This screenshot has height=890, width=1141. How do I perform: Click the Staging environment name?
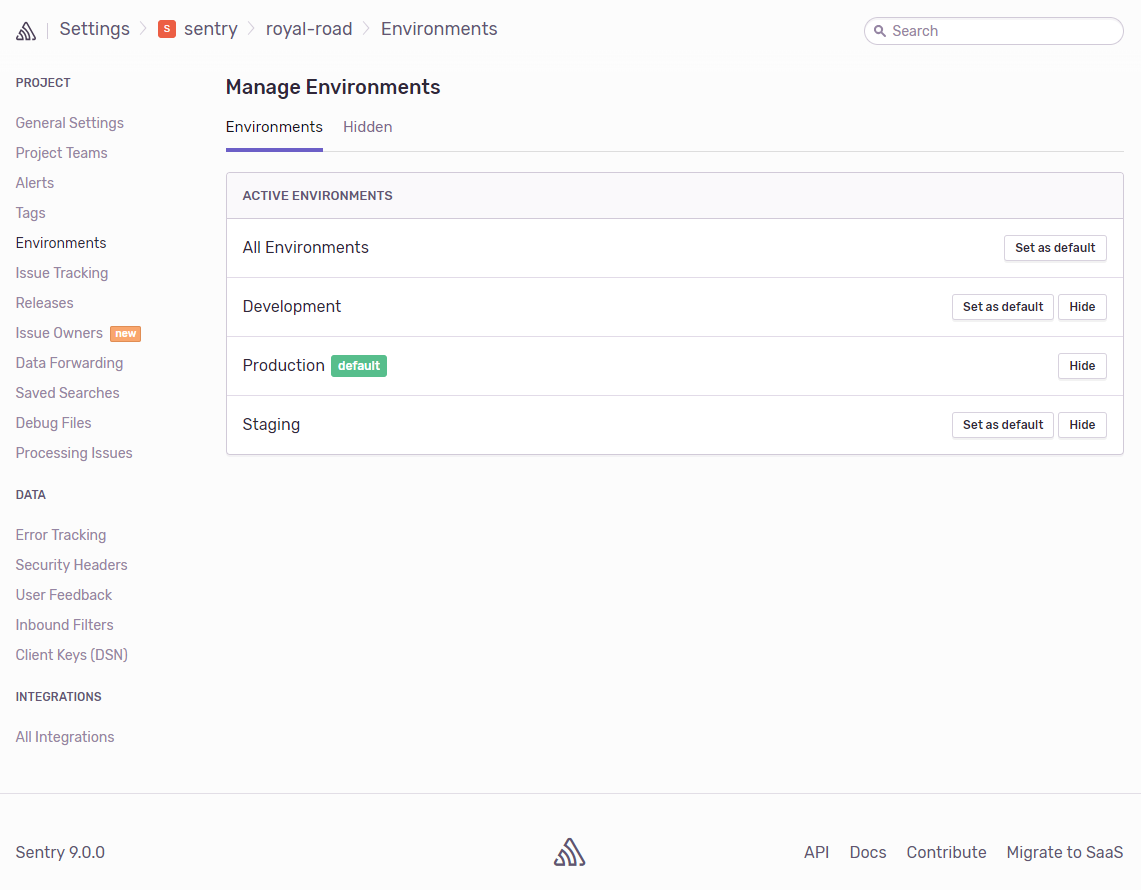click(x=271, y=424)
